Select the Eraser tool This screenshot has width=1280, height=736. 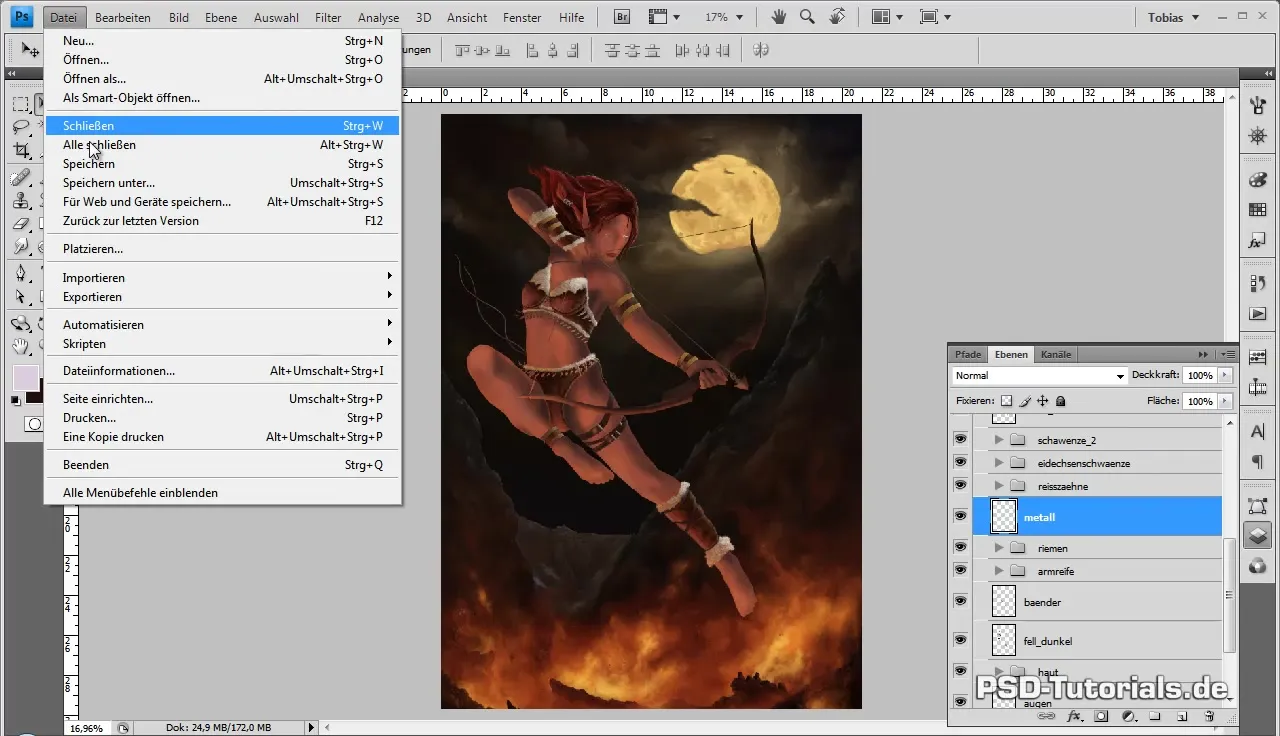[x=21, y=224]
